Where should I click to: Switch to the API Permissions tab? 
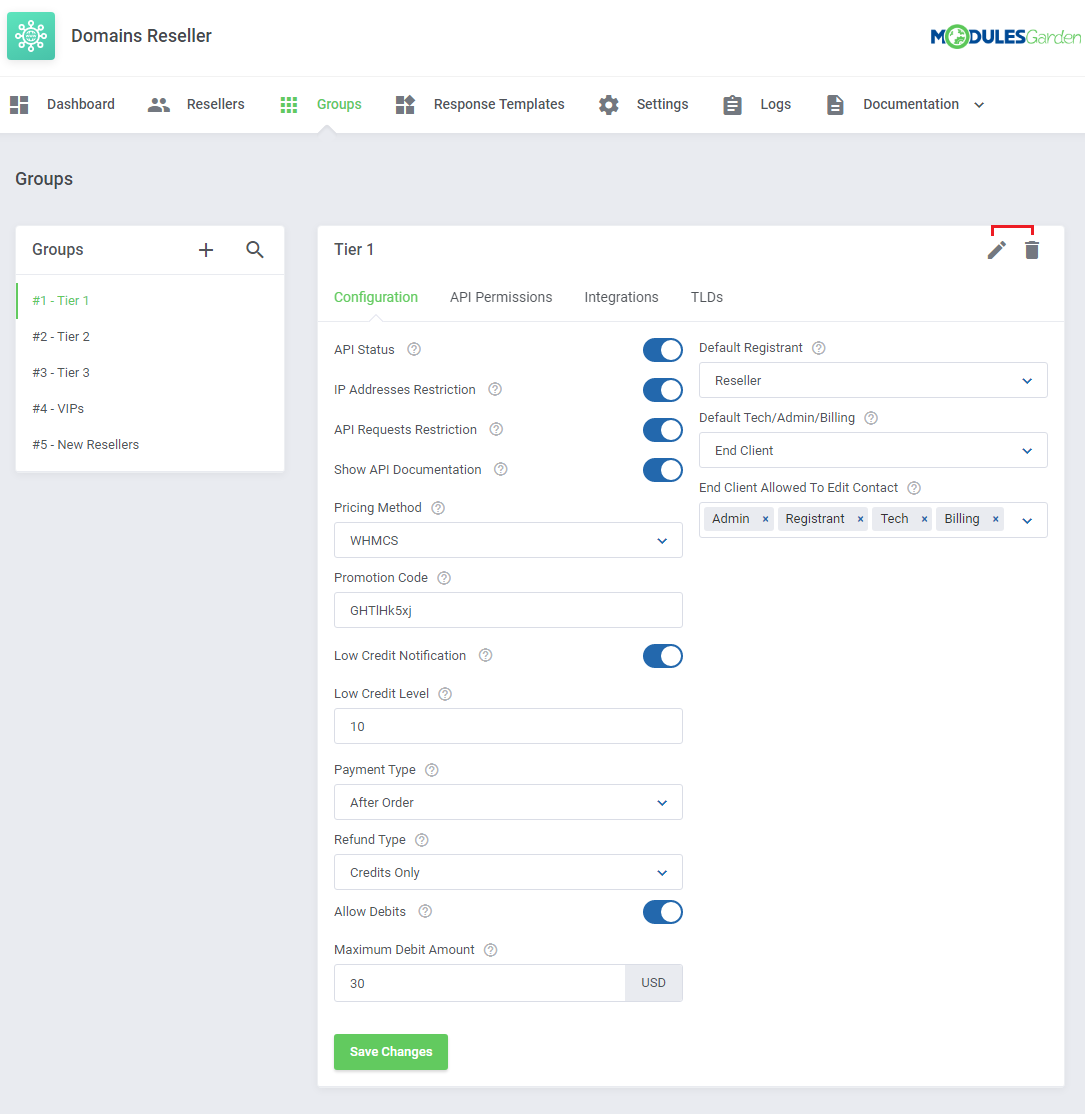(x=501, y=297)
